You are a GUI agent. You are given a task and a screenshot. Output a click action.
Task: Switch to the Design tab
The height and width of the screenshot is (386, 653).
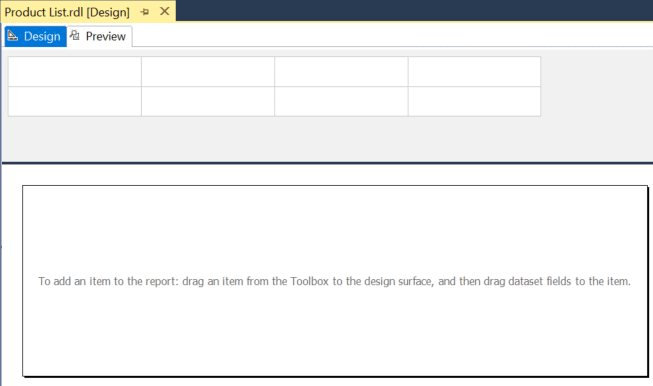[35, 37]
